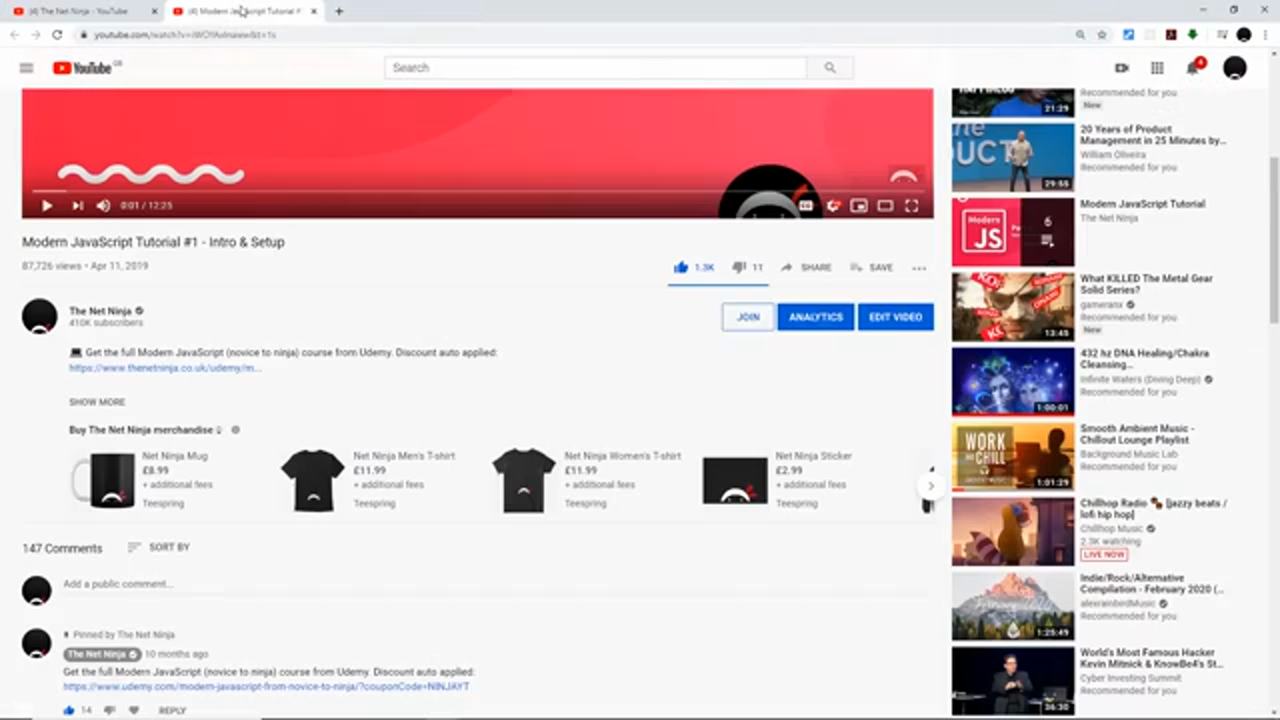The height and width of the screenshot is (720, 1280).
Task: Open the YouTube apps grid
Action: tap(1157, 68)
